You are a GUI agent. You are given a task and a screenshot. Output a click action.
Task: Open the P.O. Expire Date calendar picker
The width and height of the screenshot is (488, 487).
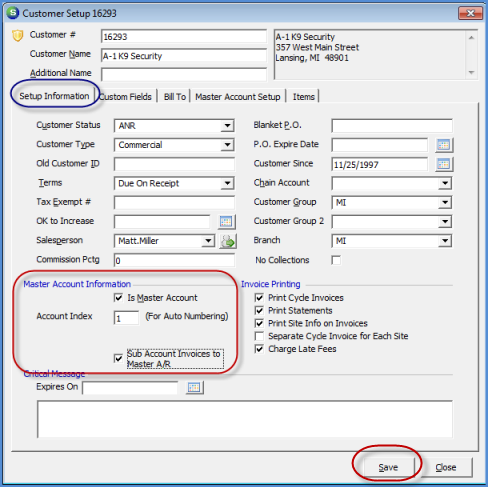tap(444, 145)
